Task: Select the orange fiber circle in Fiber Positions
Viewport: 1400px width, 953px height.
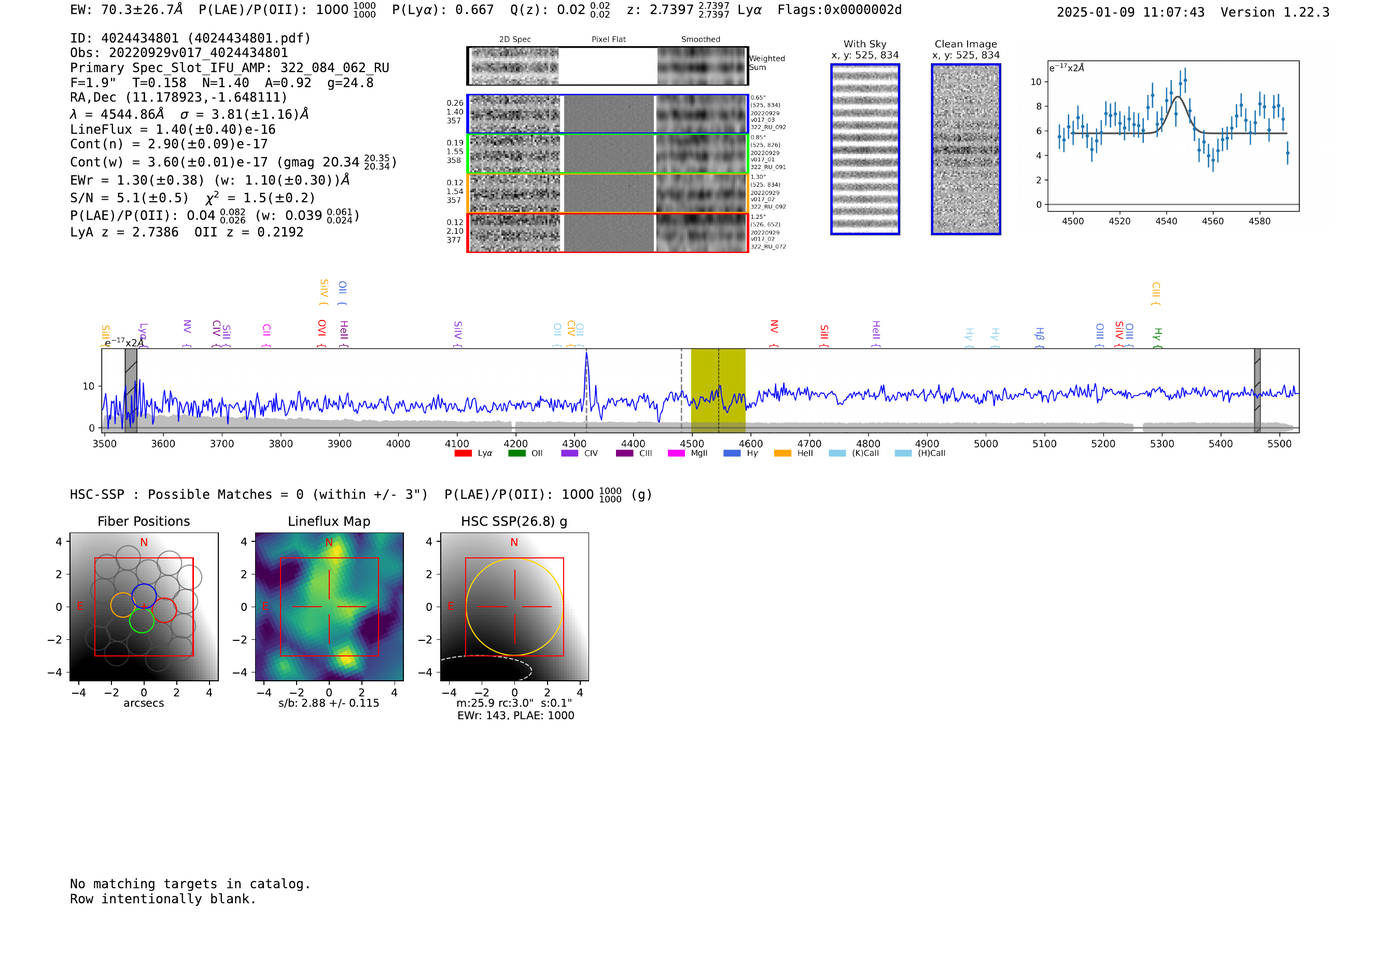Action: pos(122,605)
